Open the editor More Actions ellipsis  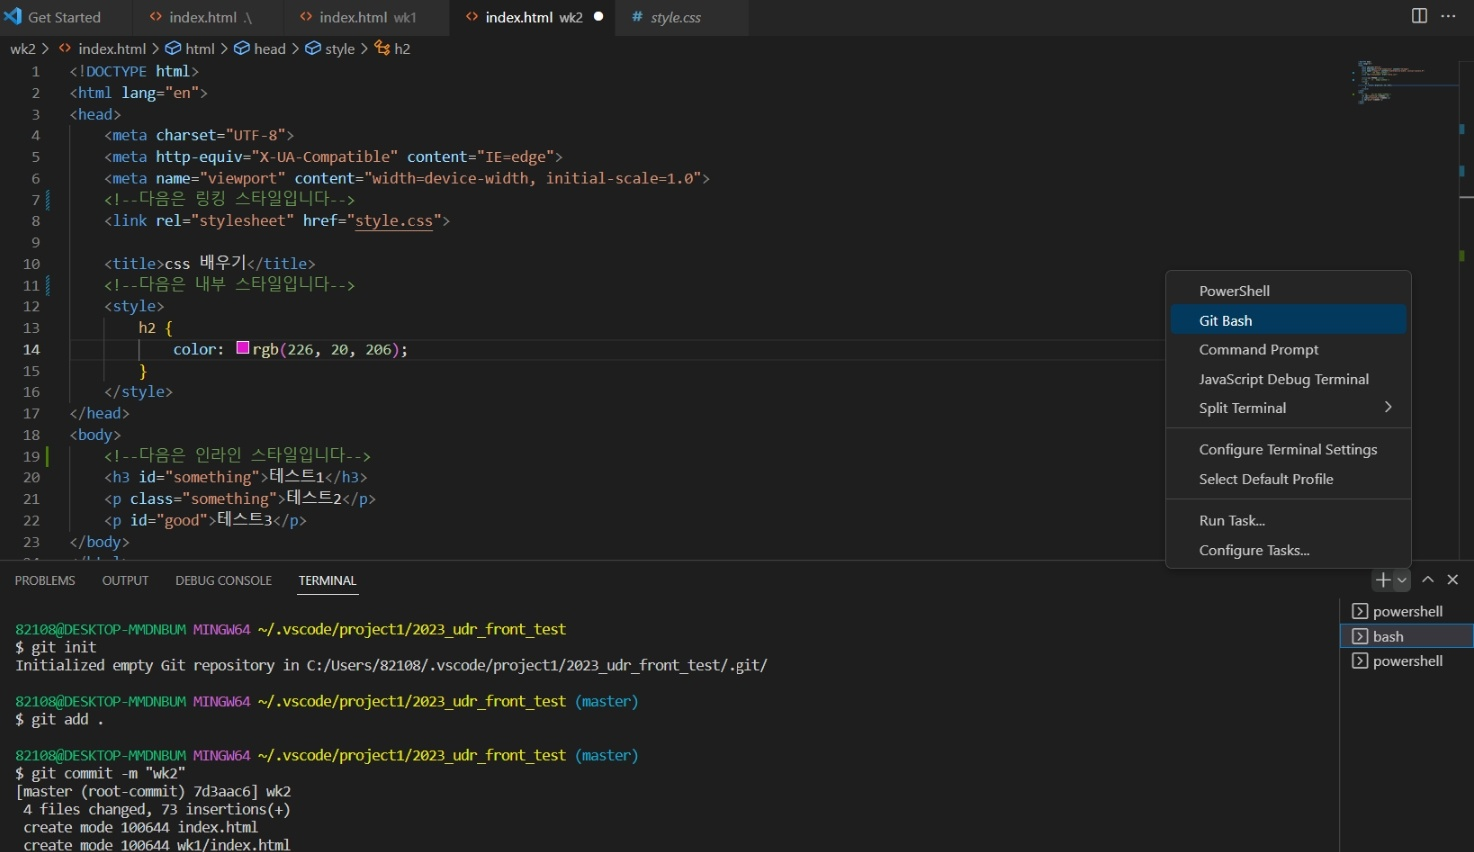coord(1448,16)
